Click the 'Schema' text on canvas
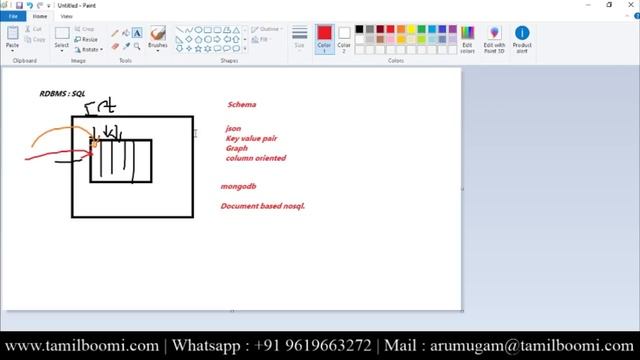The image size is (640, 360). click(x=242, y=104)
